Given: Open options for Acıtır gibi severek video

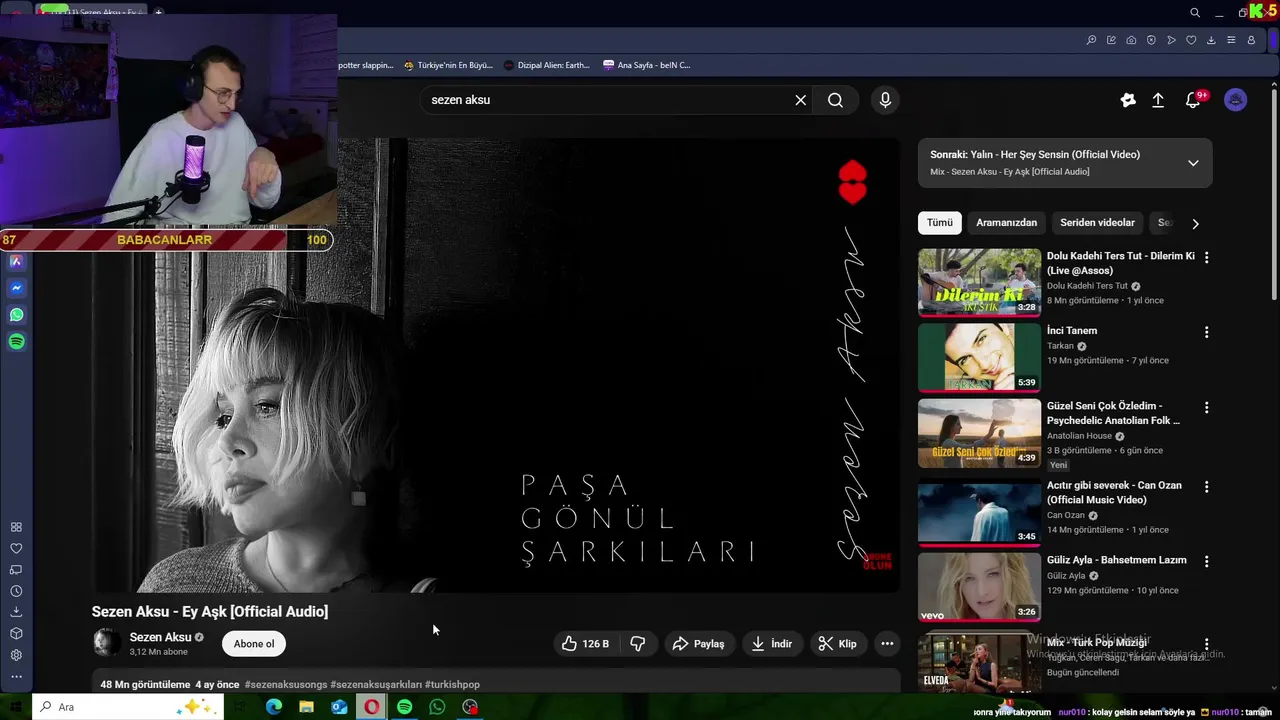Looking at the screenshot, I should click(x=1206, y=487).
